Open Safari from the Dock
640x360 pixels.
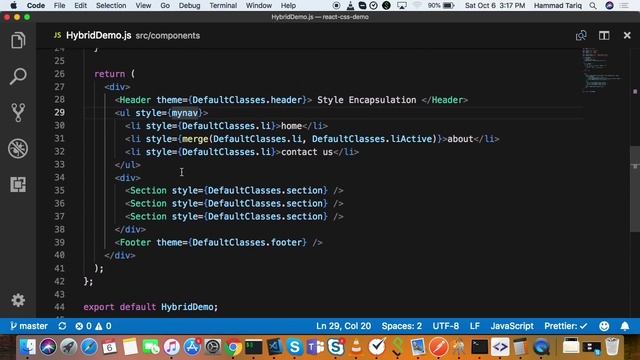[x=89, y=347]
